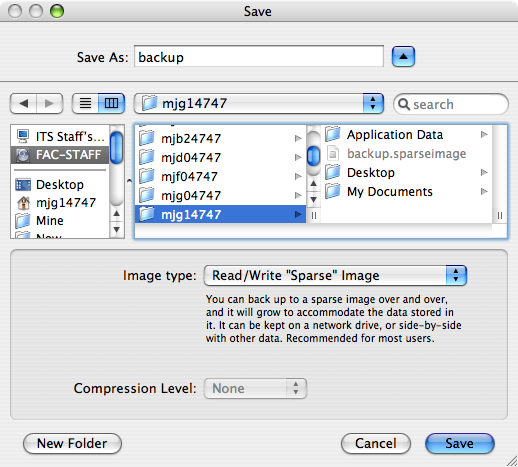The width and height of the screenshot is (518, 467).
Task: Expand mjb24747 with its disclosure arrow
Action: (298, 138)
